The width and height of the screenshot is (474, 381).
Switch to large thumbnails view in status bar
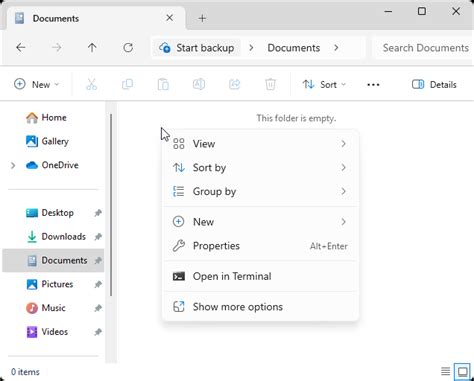pyautogui.click(x=462, y=371)
